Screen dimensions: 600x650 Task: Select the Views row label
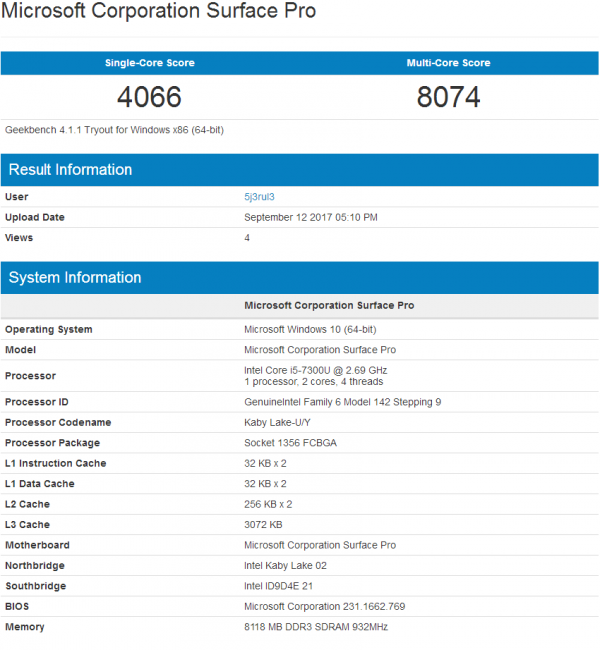[x=19, y=238]
